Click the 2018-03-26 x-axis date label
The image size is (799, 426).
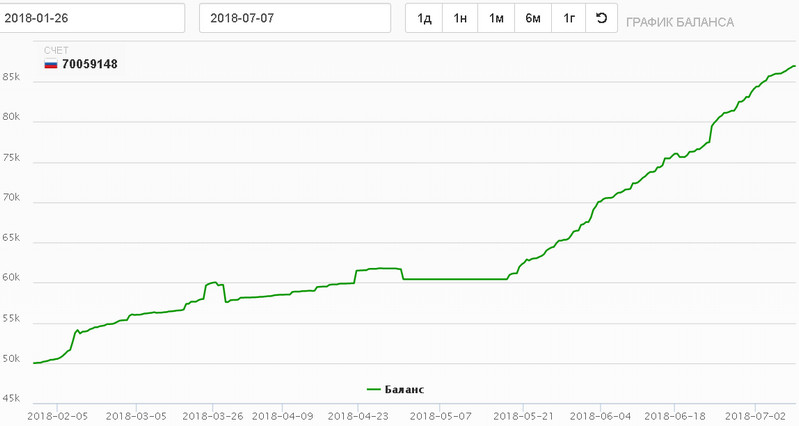[x=212, y=416]
